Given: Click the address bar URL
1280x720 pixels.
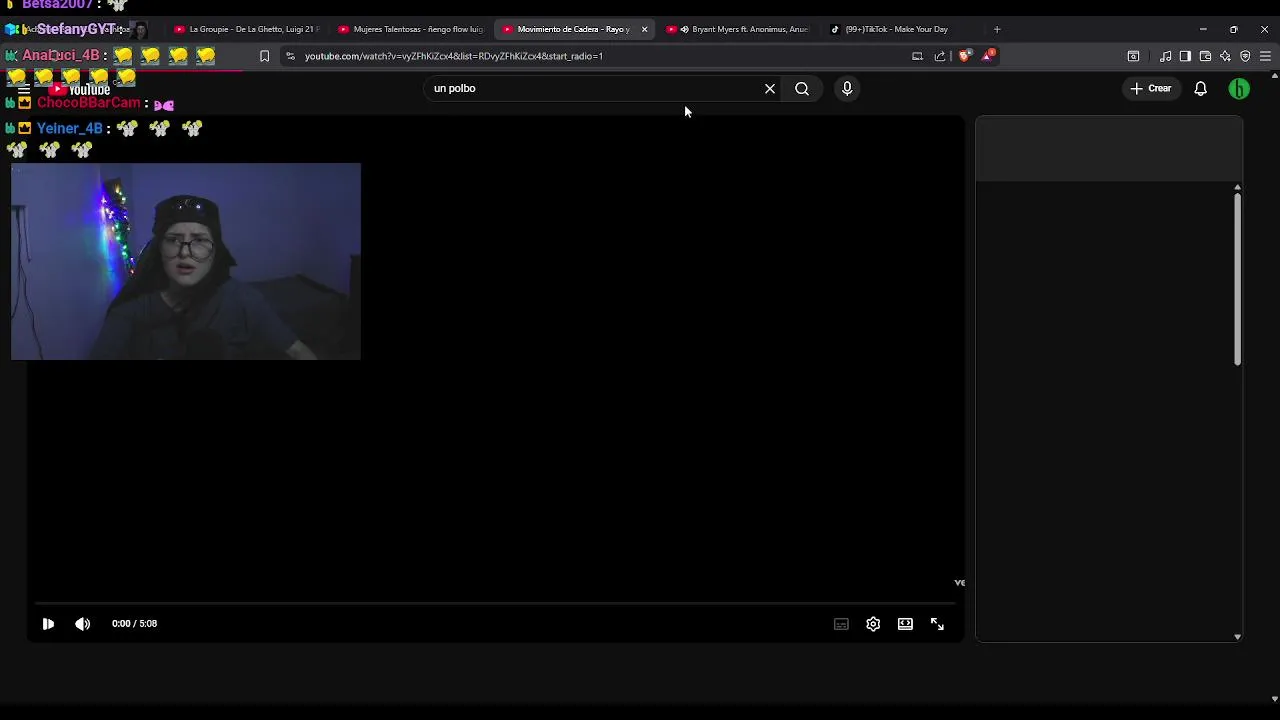Looking at the screenshot, I should 453,56.
